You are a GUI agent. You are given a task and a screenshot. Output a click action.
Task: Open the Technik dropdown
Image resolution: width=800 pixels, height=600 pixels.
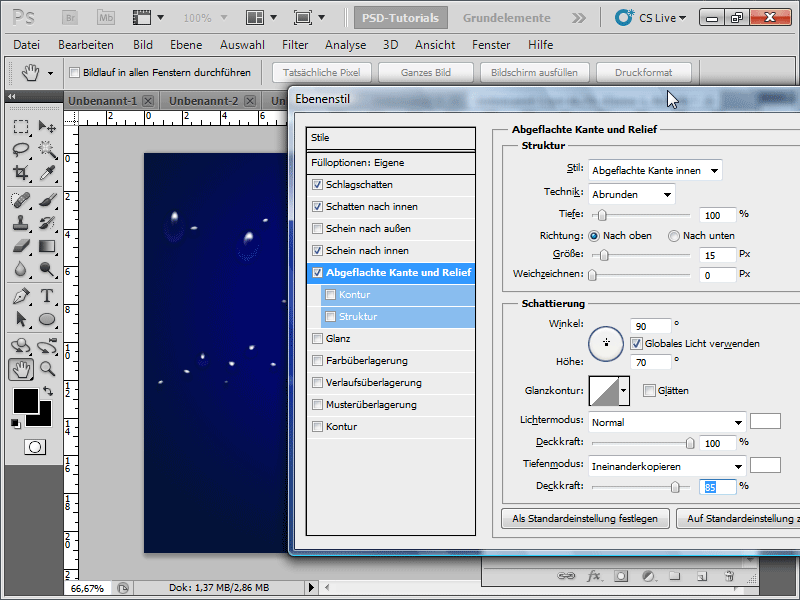point(632,194)
